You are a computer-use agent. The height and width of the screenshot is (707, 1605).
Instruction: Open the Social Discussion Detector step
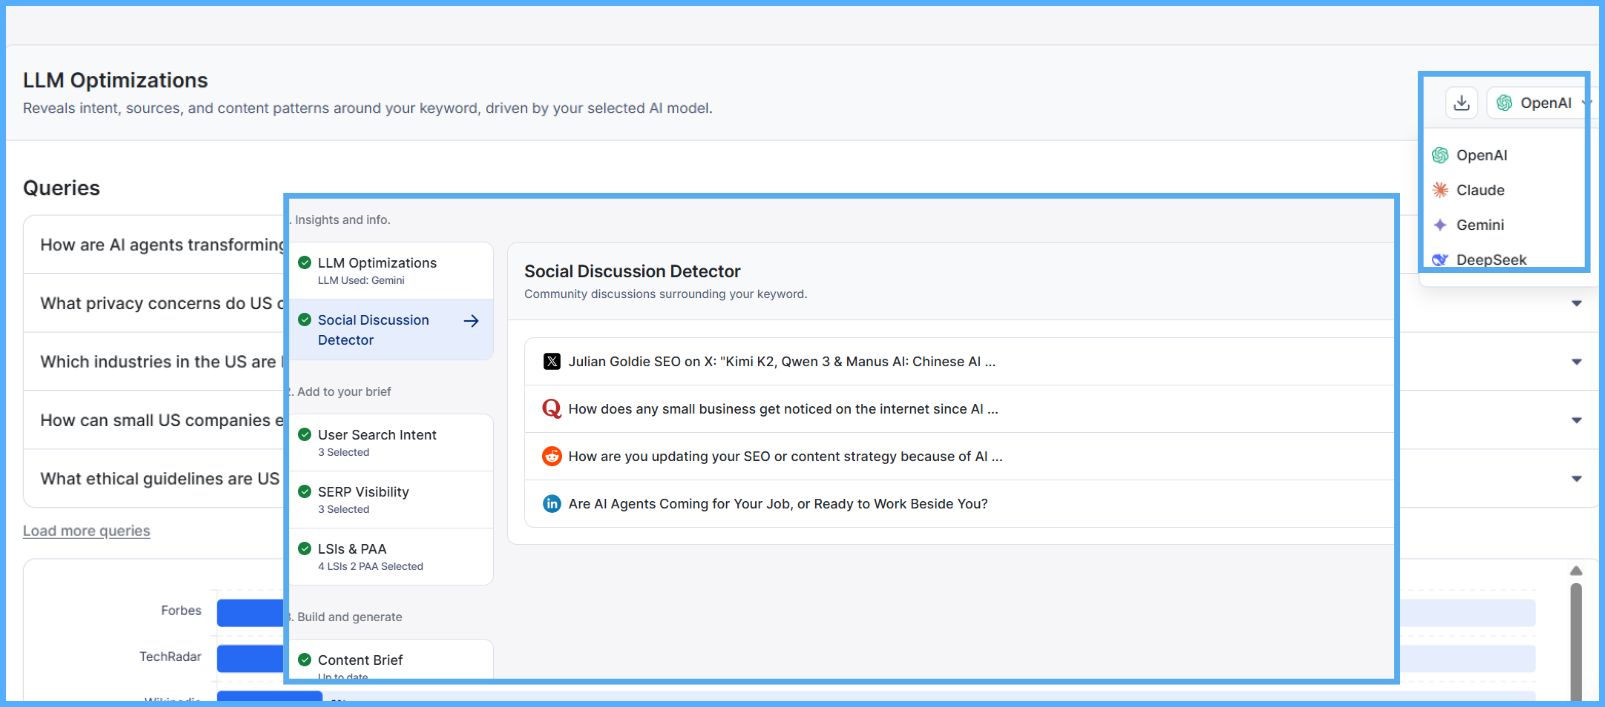392,330
